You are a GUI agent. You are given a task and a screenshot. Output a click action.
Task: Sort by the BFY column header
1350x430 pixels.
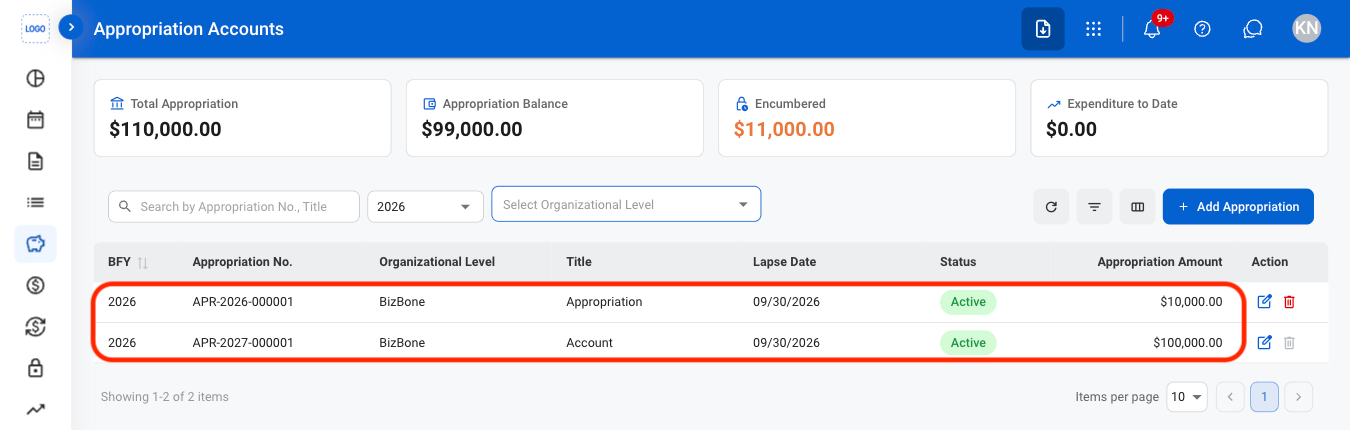coord(128,262)
